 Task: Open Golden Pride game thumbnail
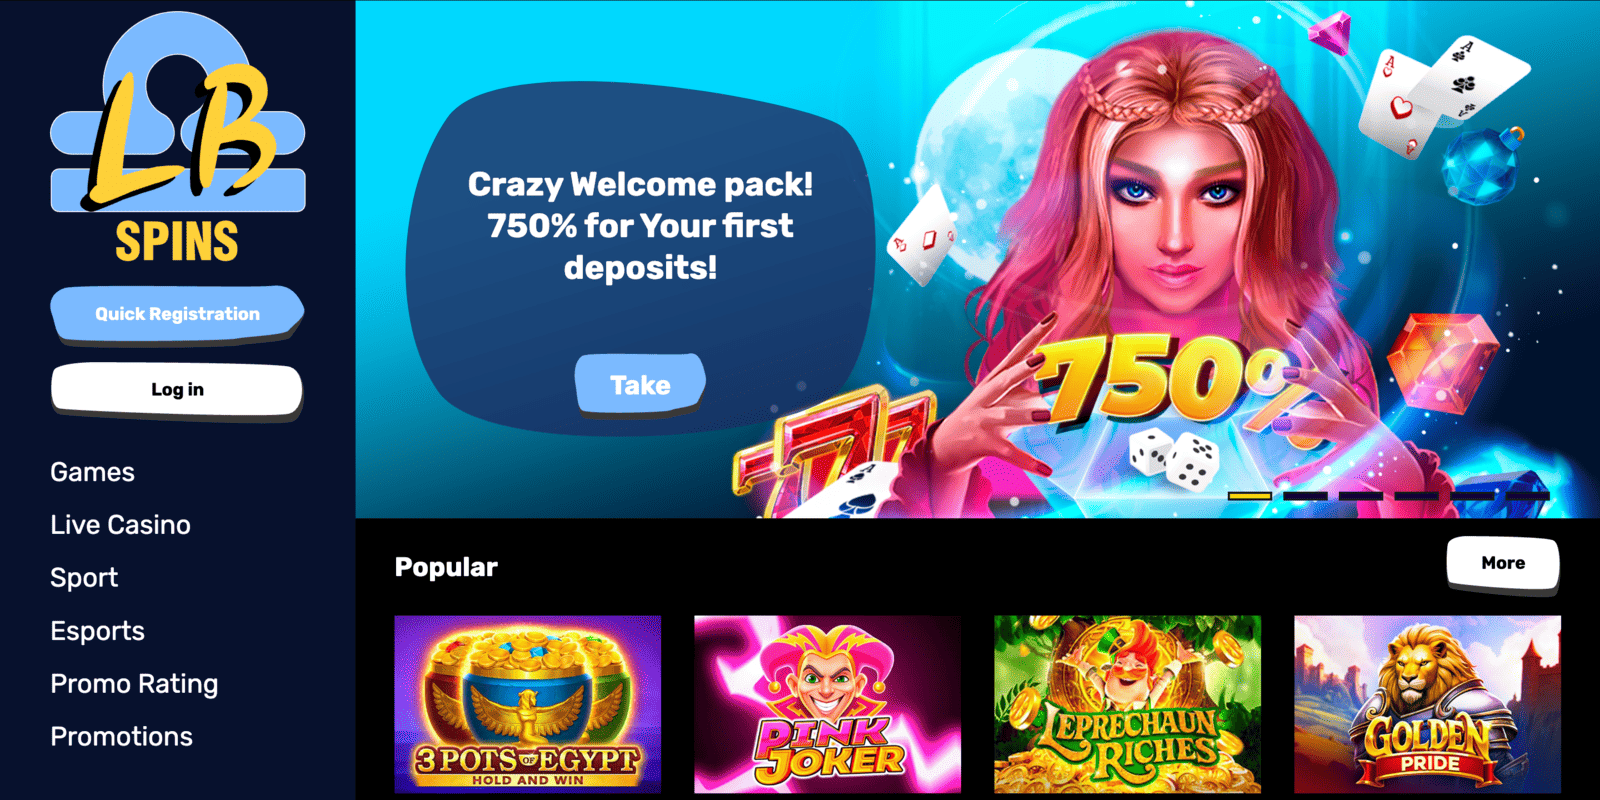(1428, 704)
